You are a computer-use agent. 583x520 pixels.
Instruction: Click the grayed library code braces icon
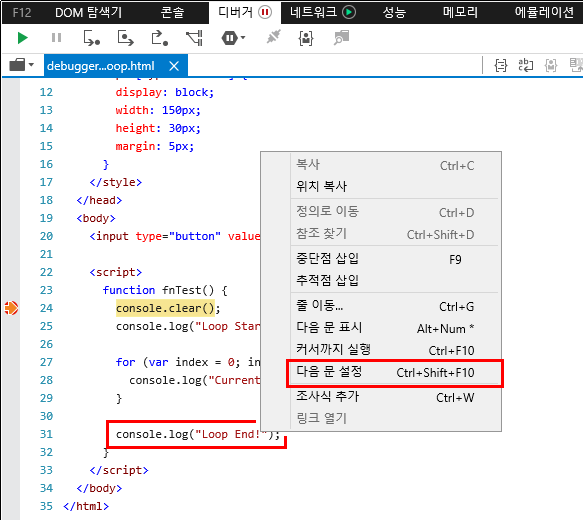(551, 66)
